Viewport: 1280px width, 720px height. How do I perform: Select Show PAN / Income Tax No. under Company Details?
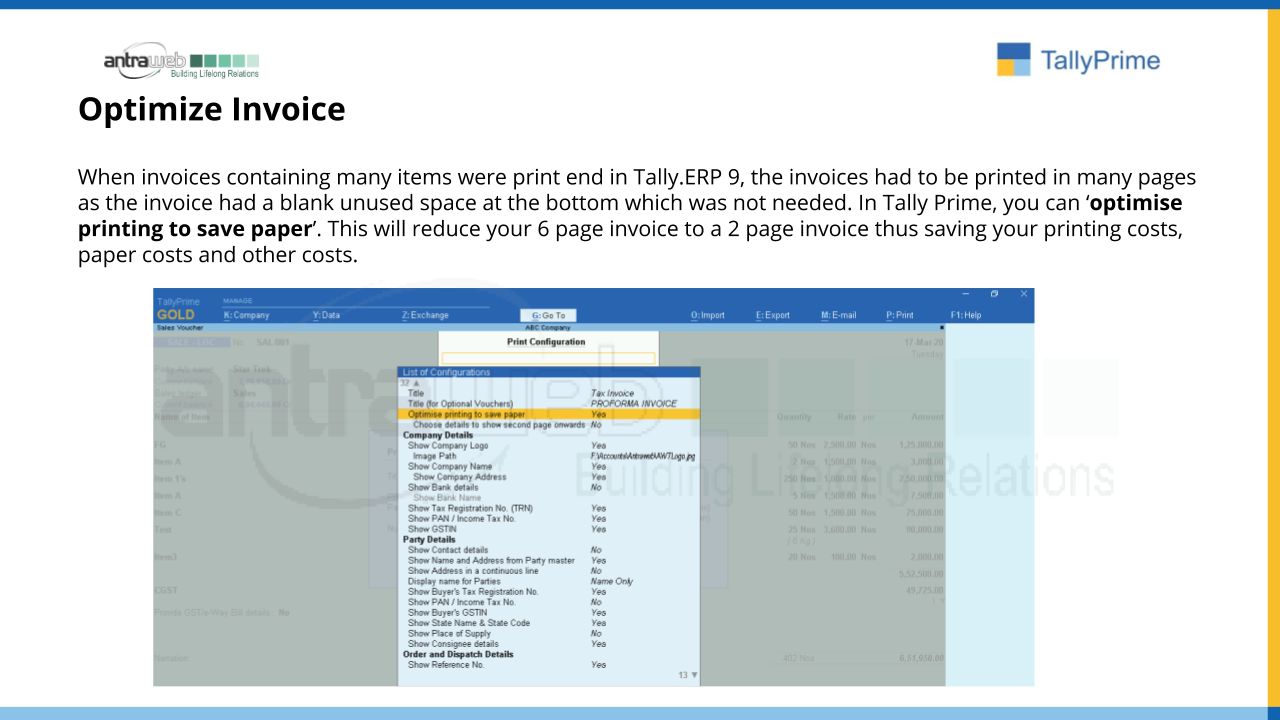click(549, 519)
